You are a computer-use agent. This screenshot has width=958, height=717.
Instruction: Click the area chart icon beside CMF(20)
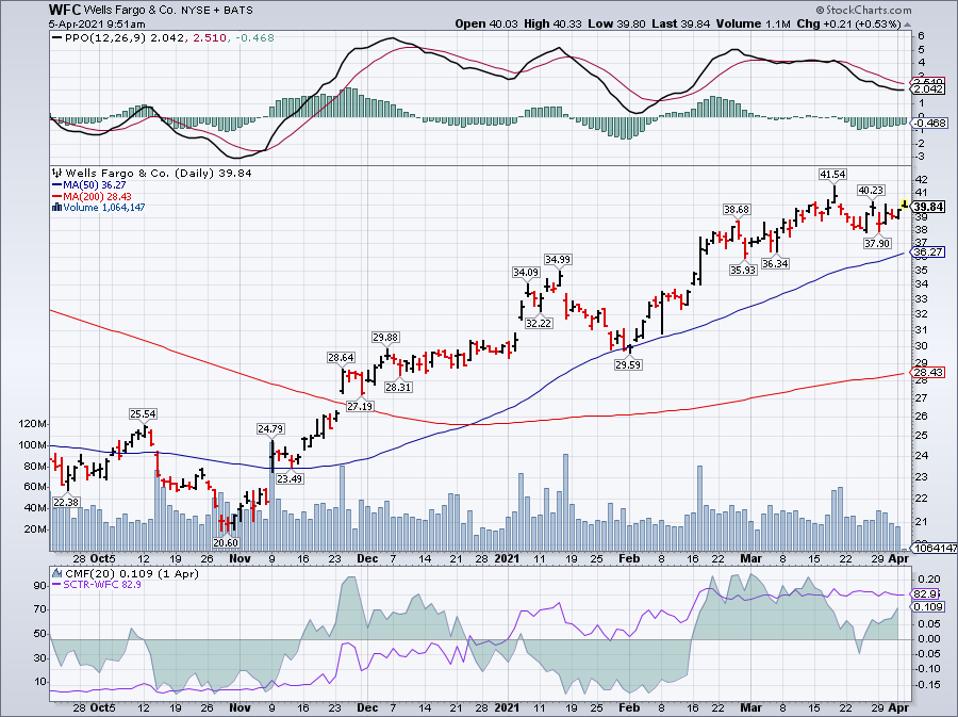pos(57,574)
